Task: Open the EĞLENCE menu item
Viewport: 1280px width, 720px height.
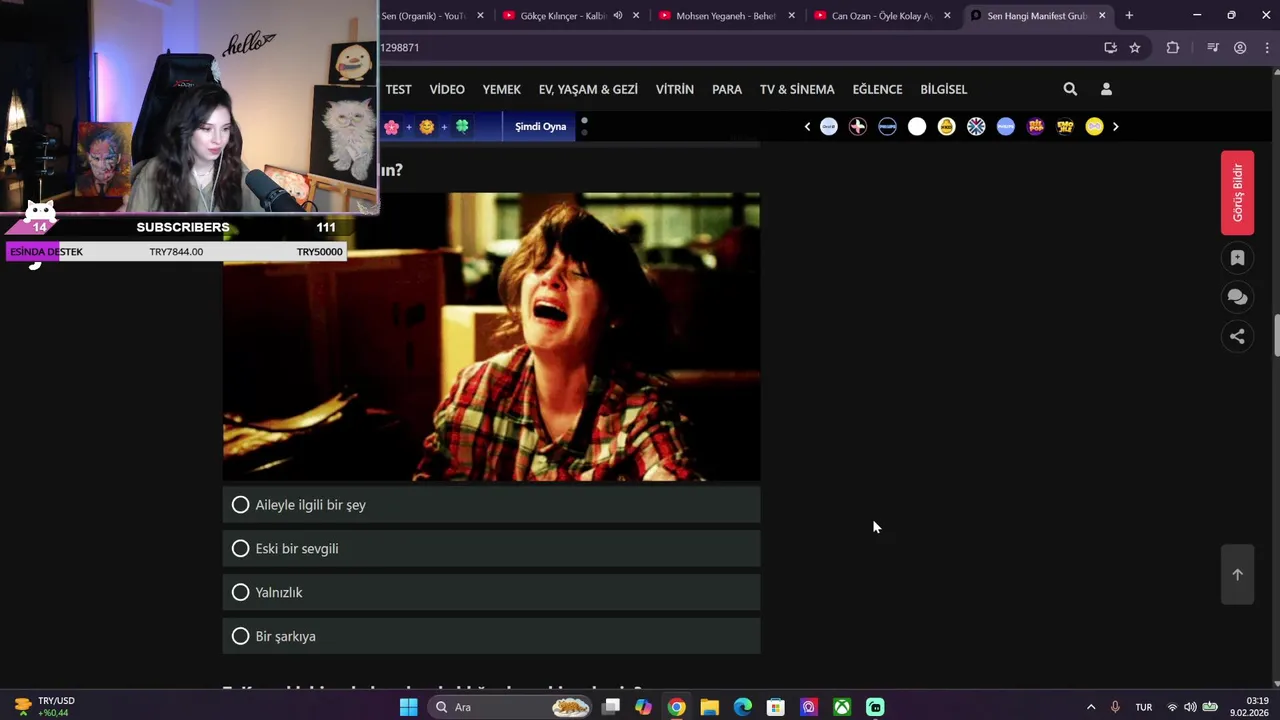Action: (877, 89)
